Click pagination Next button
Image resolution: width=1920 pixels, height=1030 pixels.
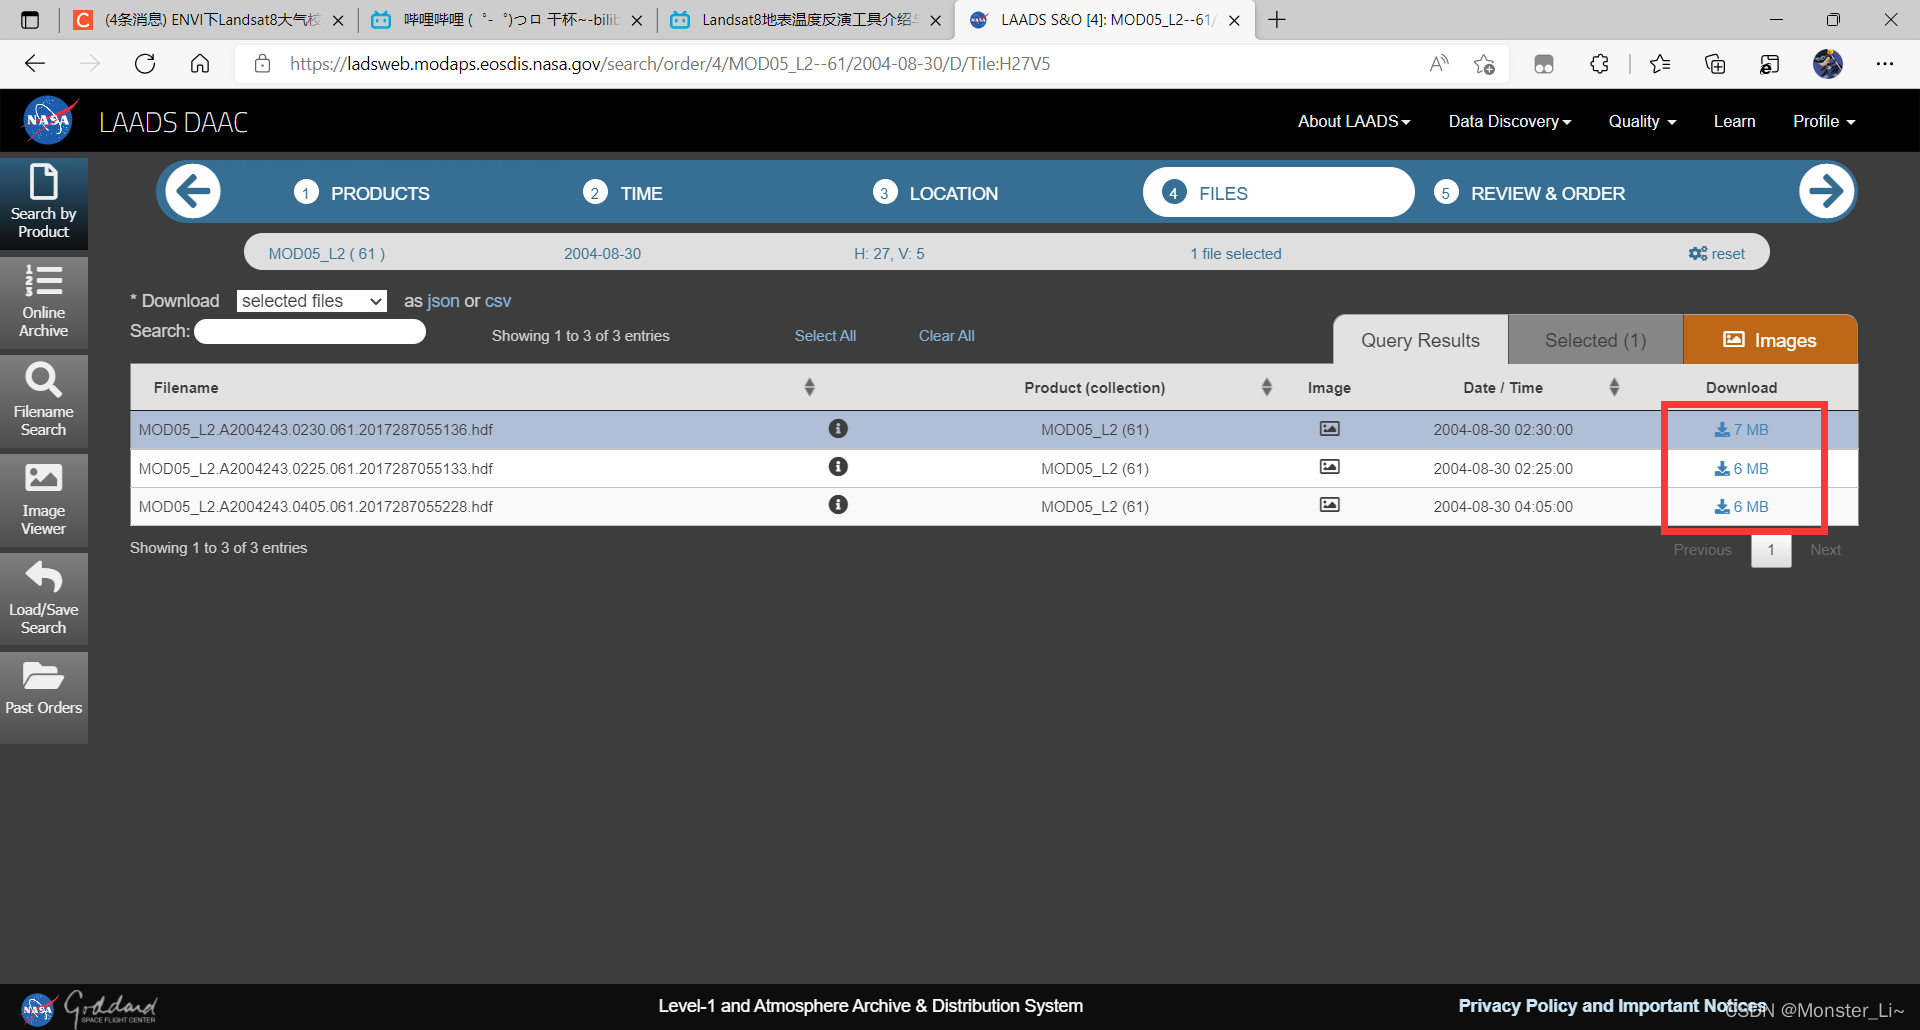[x=1825, y=550]
